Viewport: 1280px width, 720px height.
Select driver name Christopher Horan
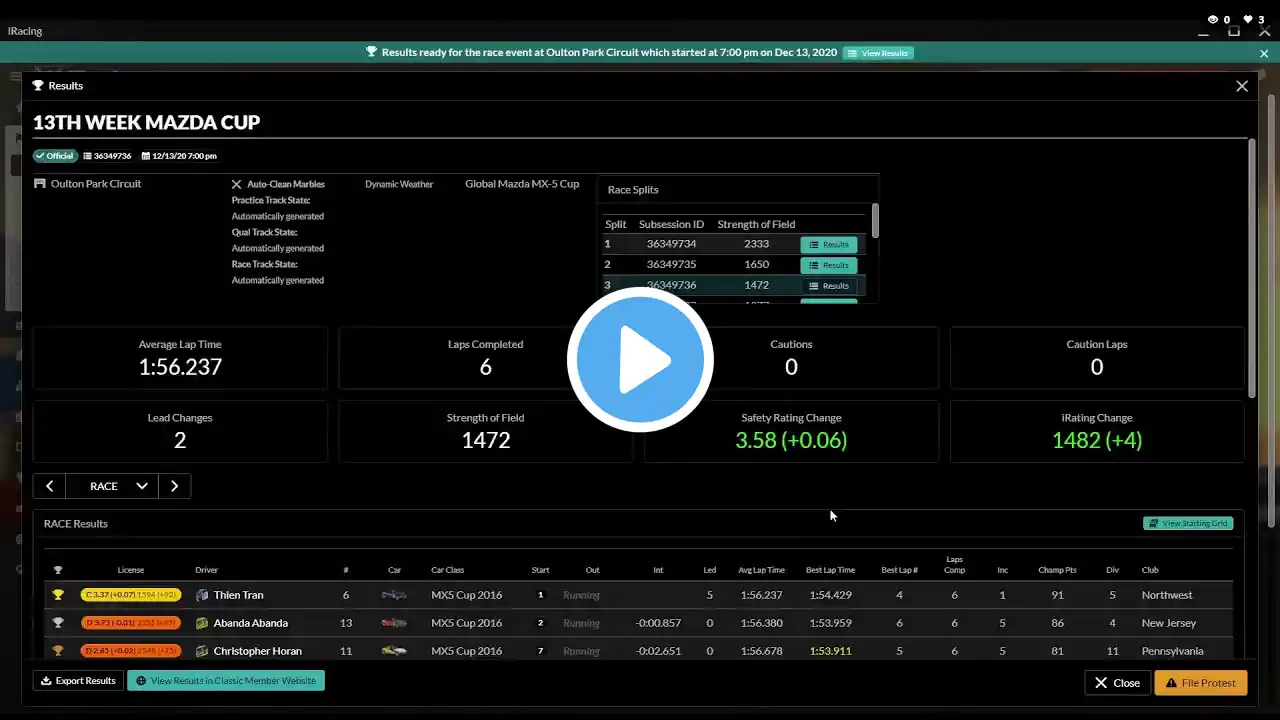257,651
